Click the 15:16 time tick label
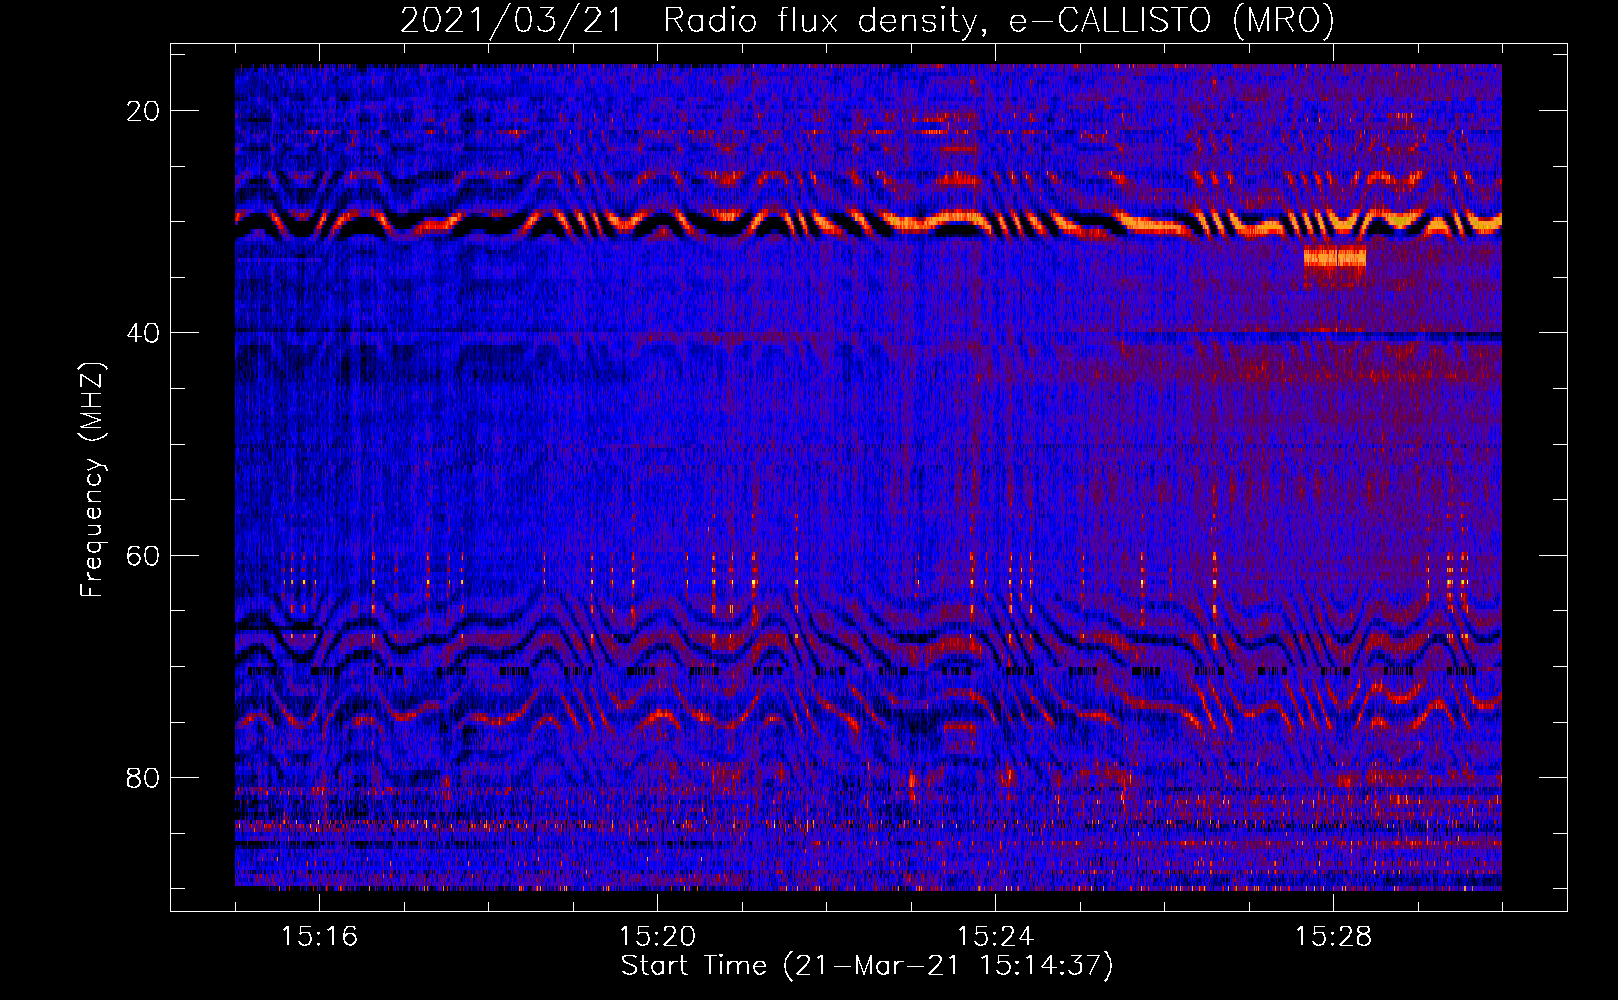 [319, 937]
